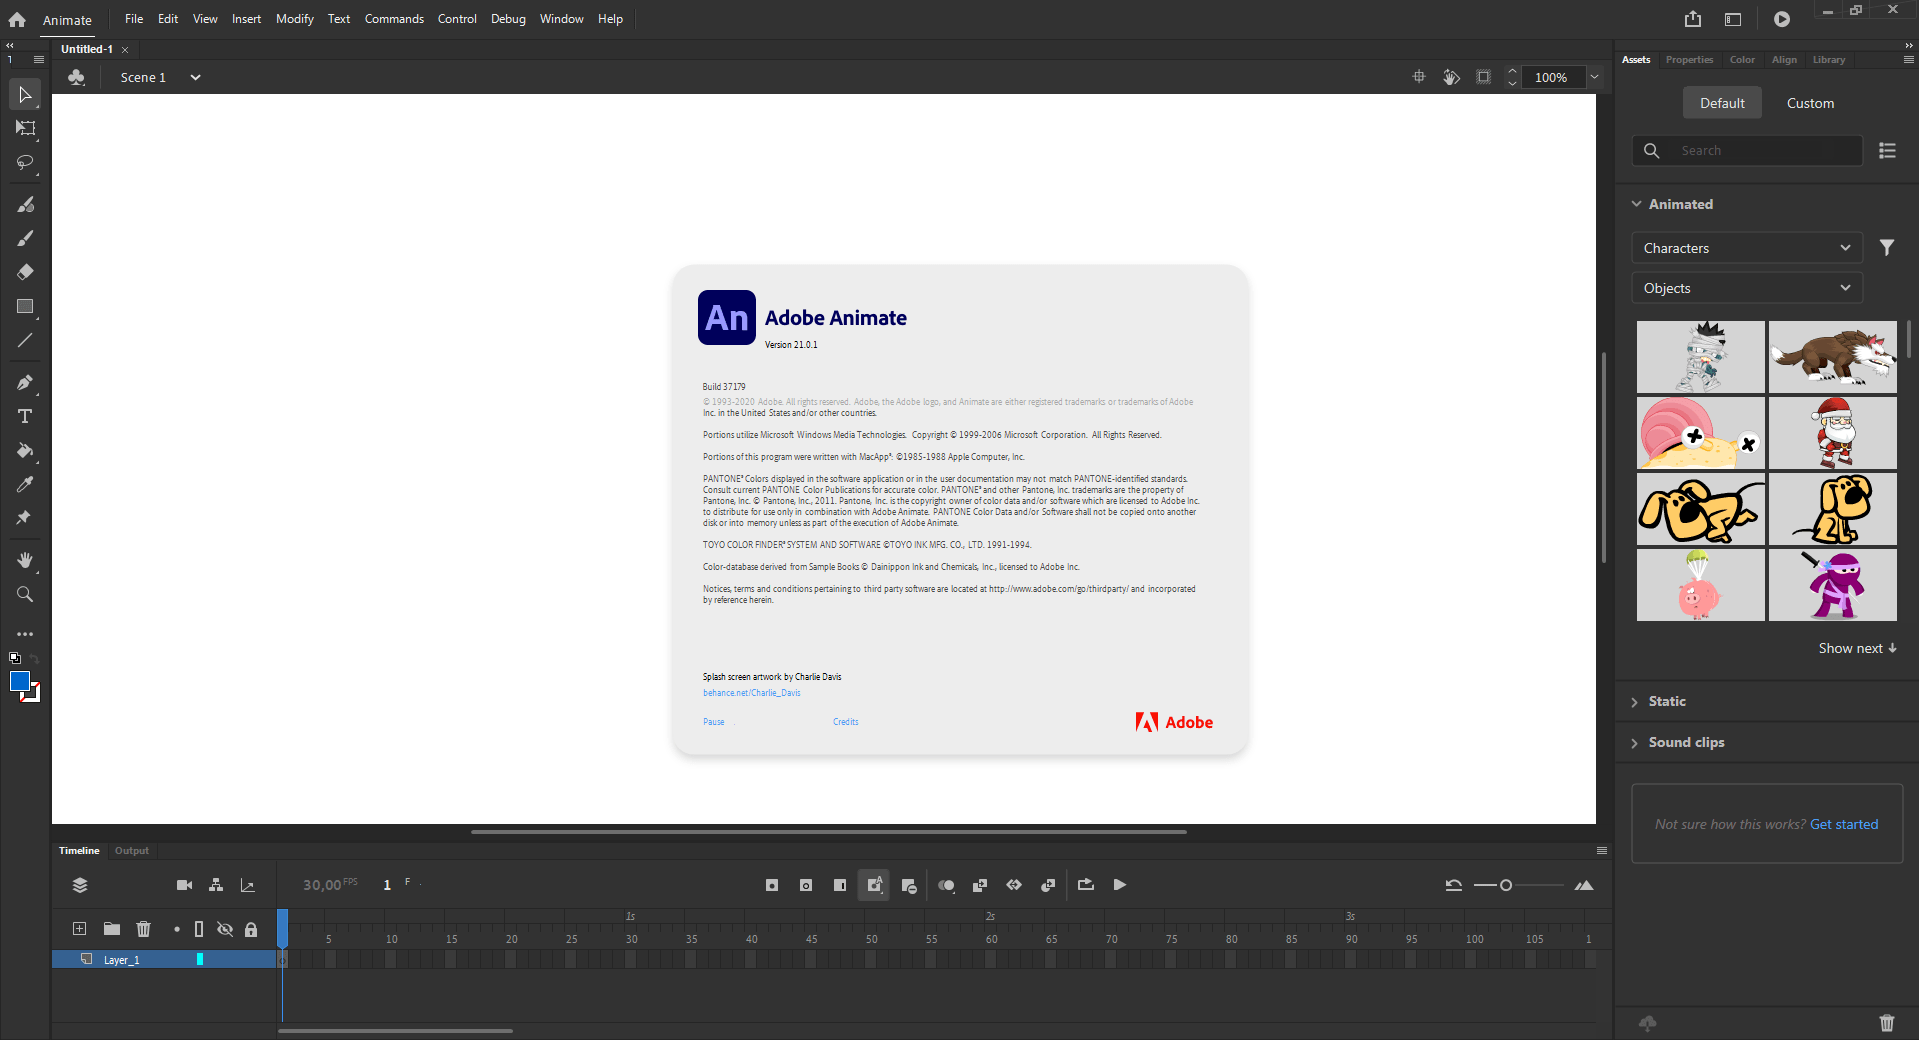1919x1040 pixels.
Task: Click the Quick Share export icon
Action: 1692,19
